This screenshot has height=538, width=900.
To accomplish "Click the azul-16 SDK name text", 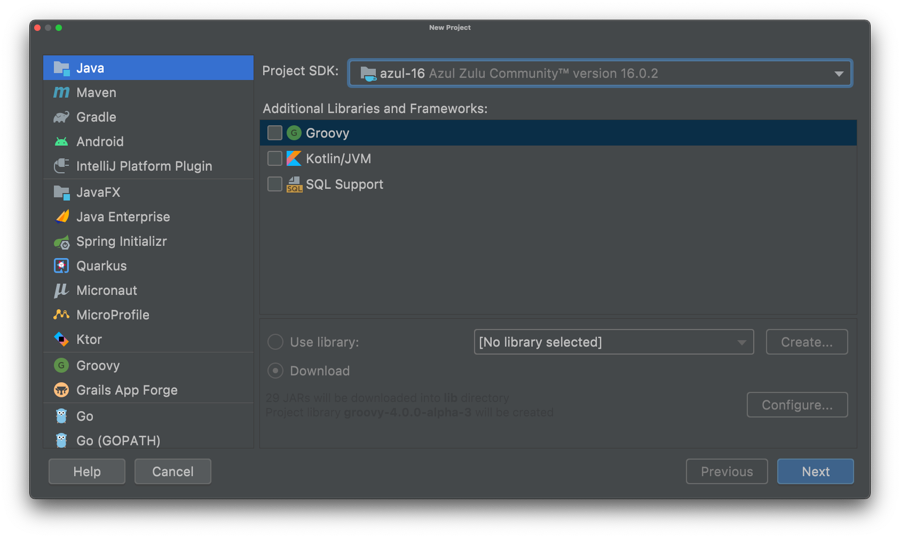I will 402,73.
